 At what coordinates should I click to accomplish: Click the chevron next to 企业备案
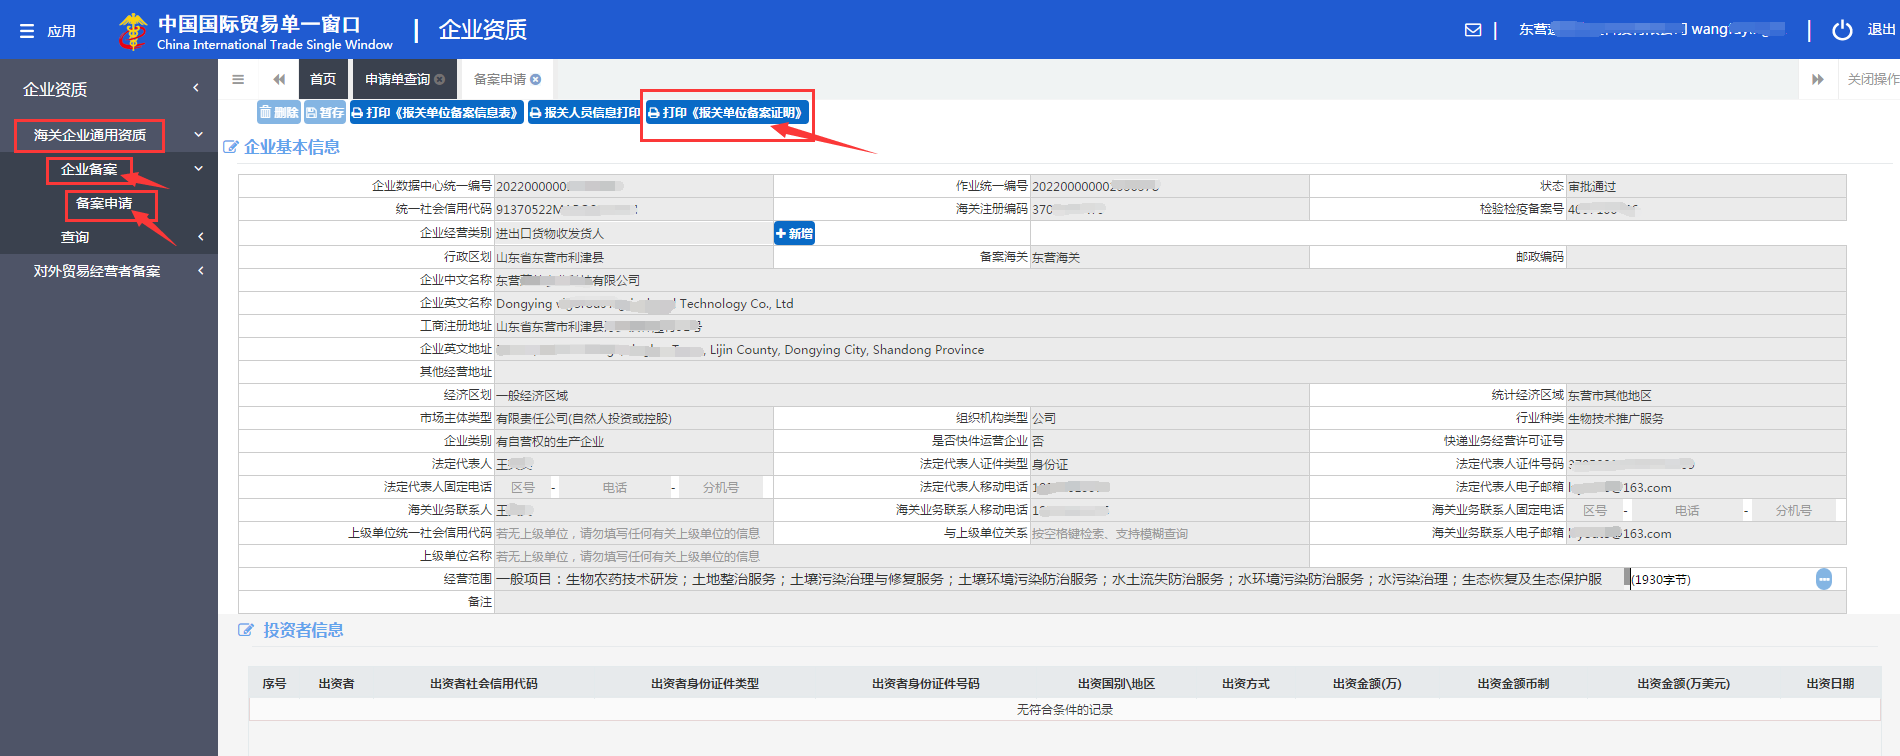pos(198,169)
